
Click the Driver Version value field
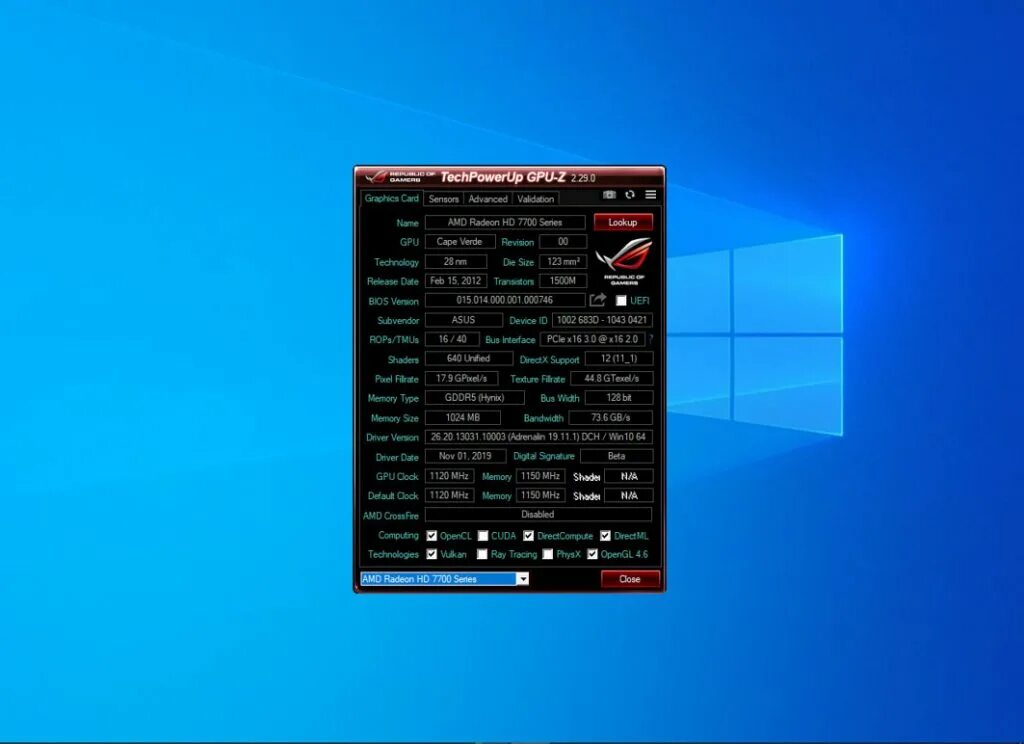[538, 436]
